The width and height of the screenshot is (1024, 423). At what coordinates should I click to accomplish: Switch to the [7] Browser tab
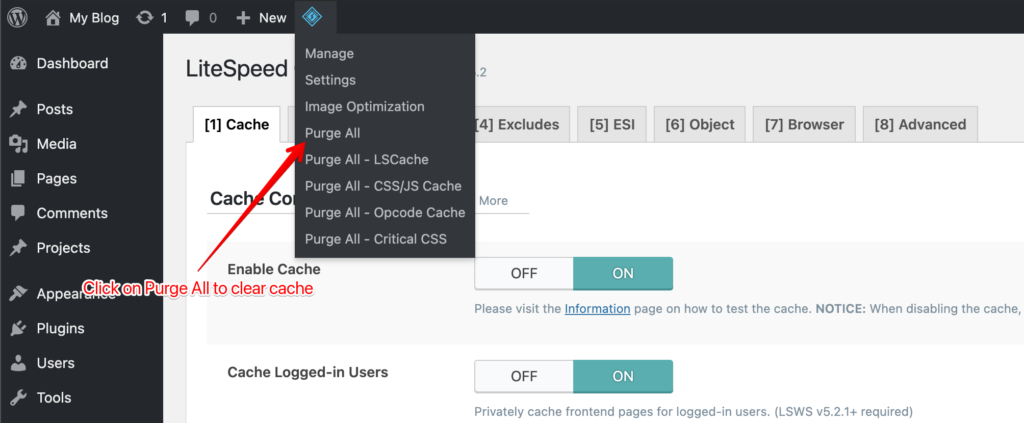click(805, 125)
